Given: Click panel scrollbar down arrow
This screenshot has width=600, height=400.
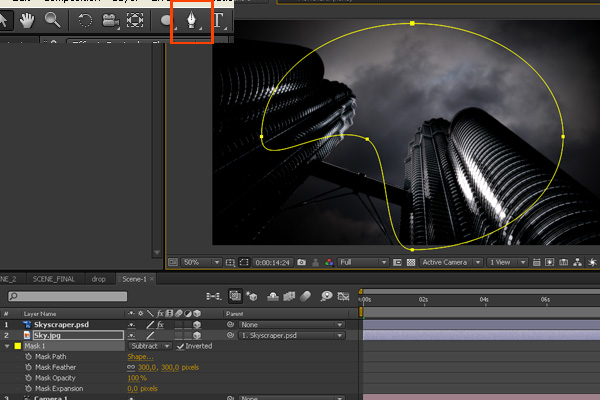Looking at the screenshot, I should tap(157, 253).
